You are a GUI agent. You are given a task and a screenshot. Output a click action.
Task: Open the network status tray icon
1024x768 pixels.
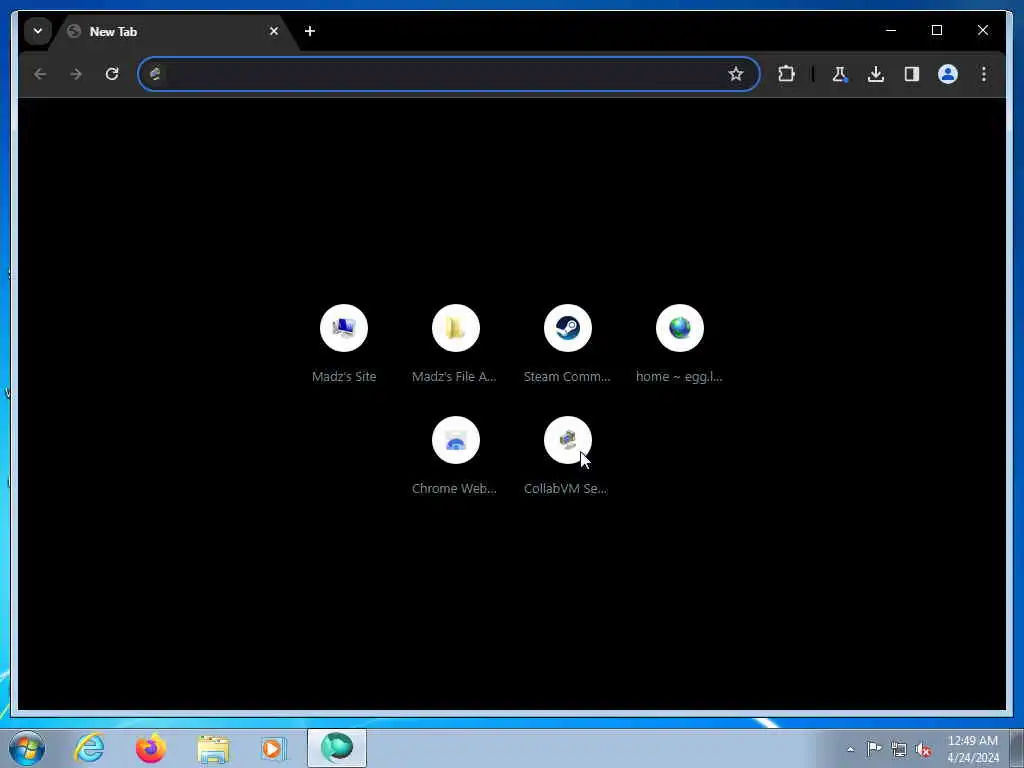point(899,749)
